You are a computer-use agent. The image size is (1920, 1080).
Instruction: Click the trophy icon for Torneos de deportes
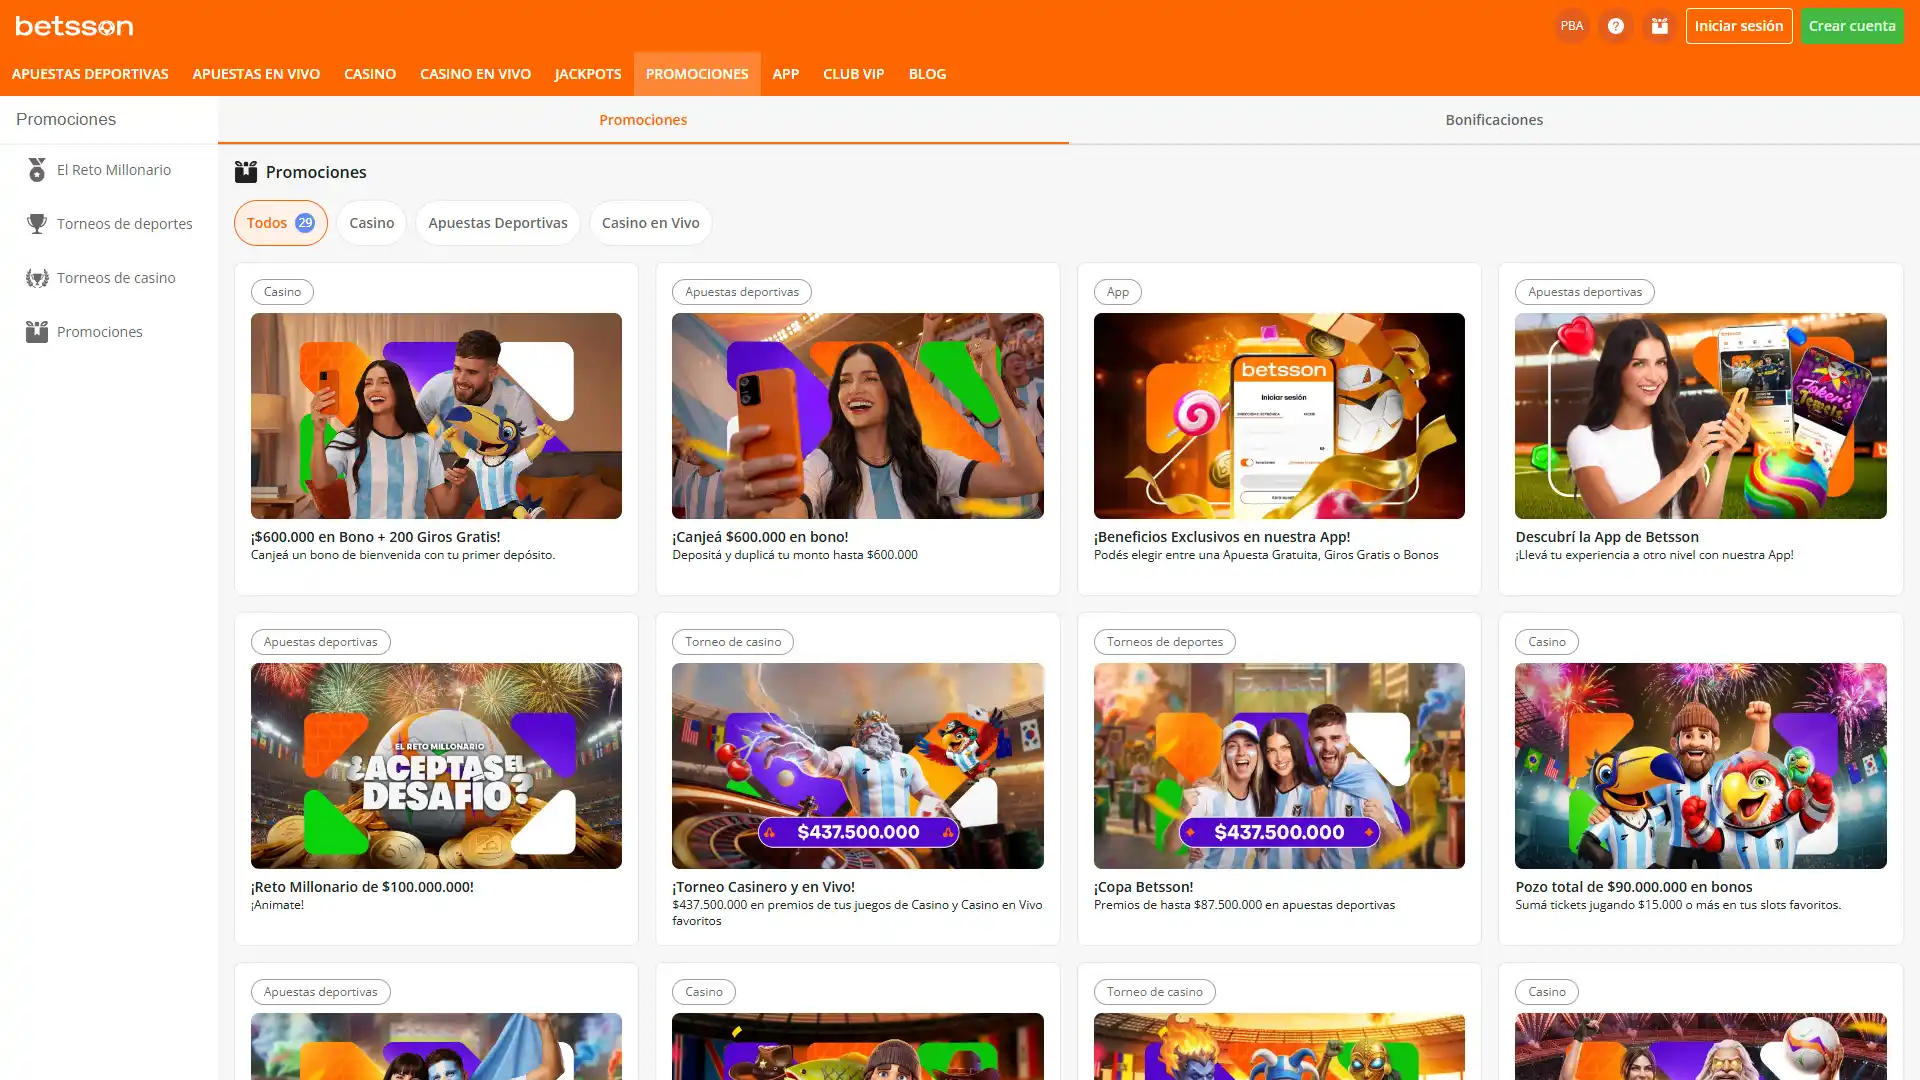click(37, 224)
